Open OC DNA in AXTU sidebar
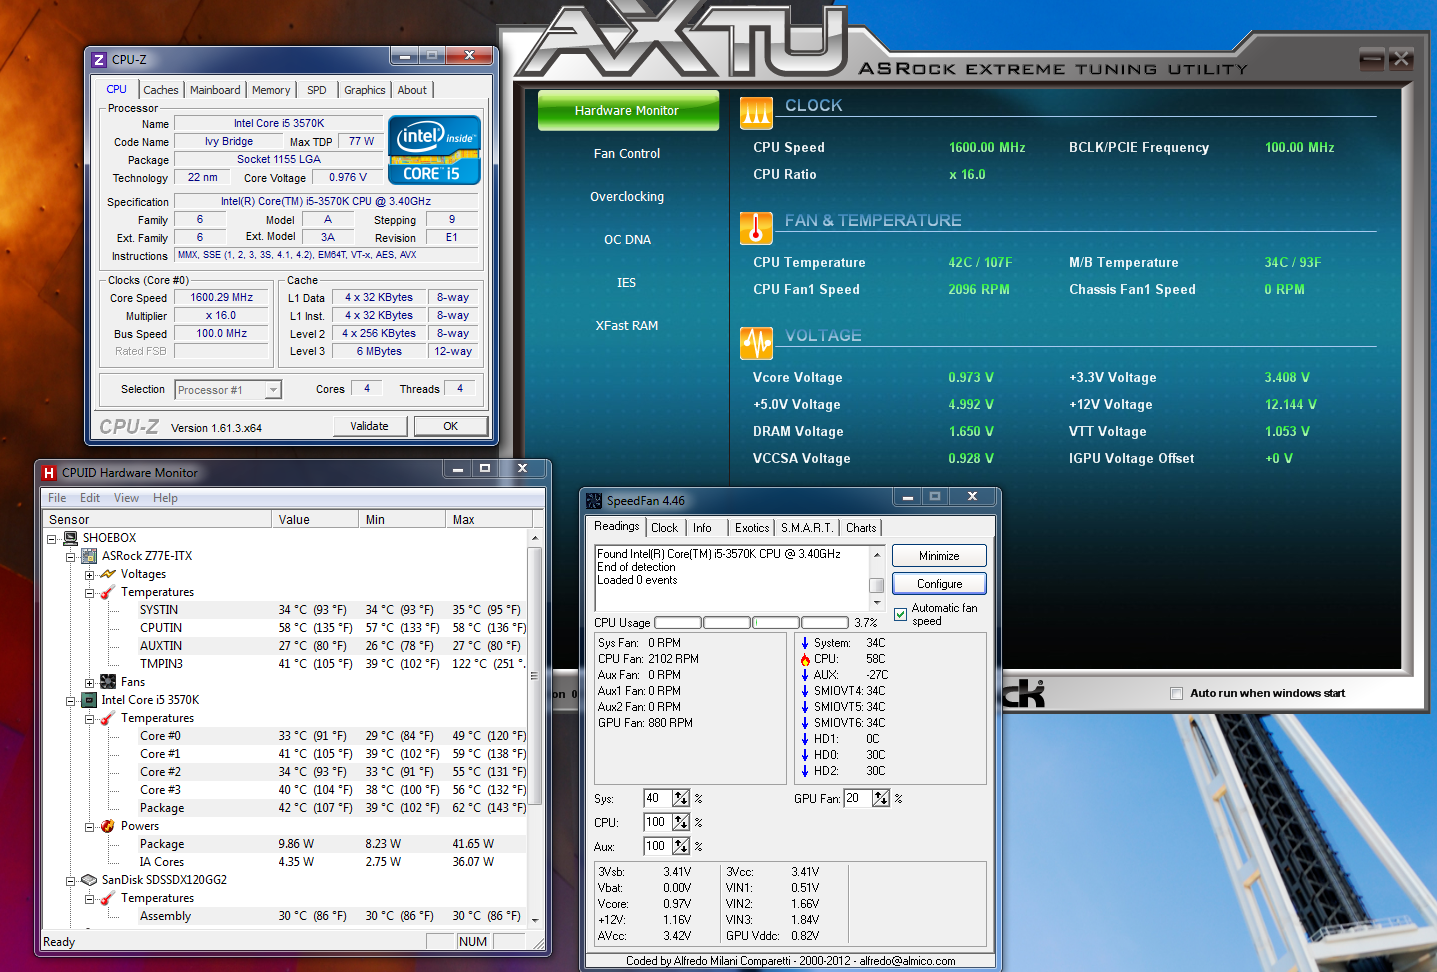 [627, 240]
